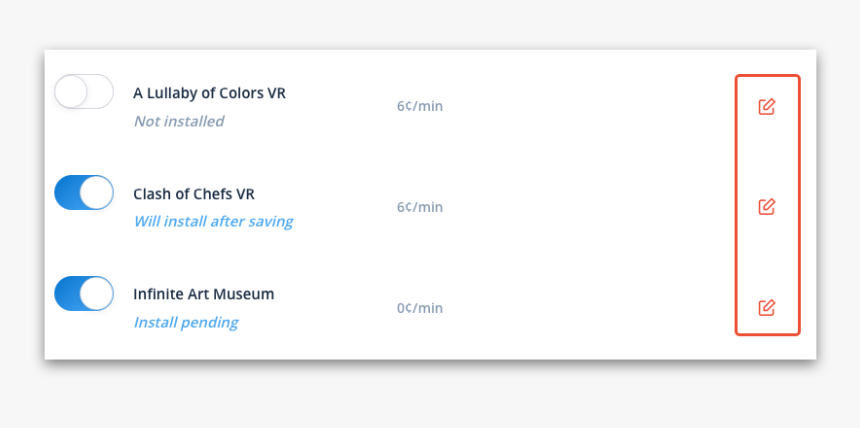Image resolution: width=860 pixels, height=428 pixels.
Task: Click the pencil icon for Infinite Art Museum
Action: (766, 307)
